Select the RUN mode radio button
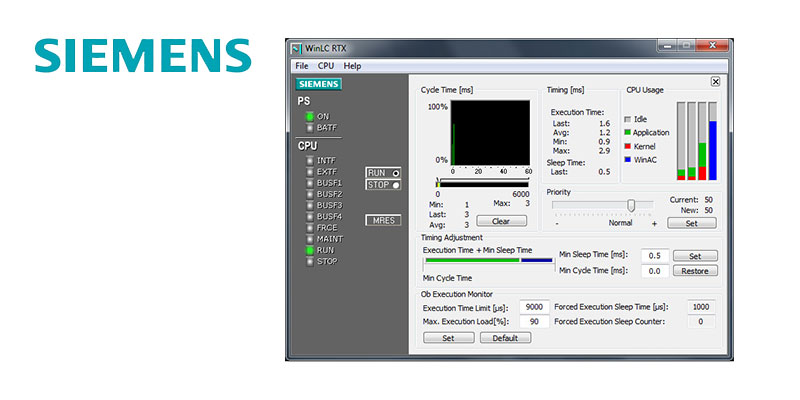 (396, 173)
